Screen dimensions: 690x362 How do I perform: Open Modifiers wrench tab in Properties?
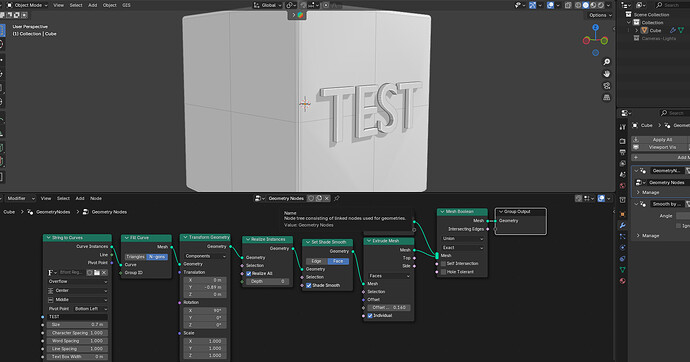622,226
